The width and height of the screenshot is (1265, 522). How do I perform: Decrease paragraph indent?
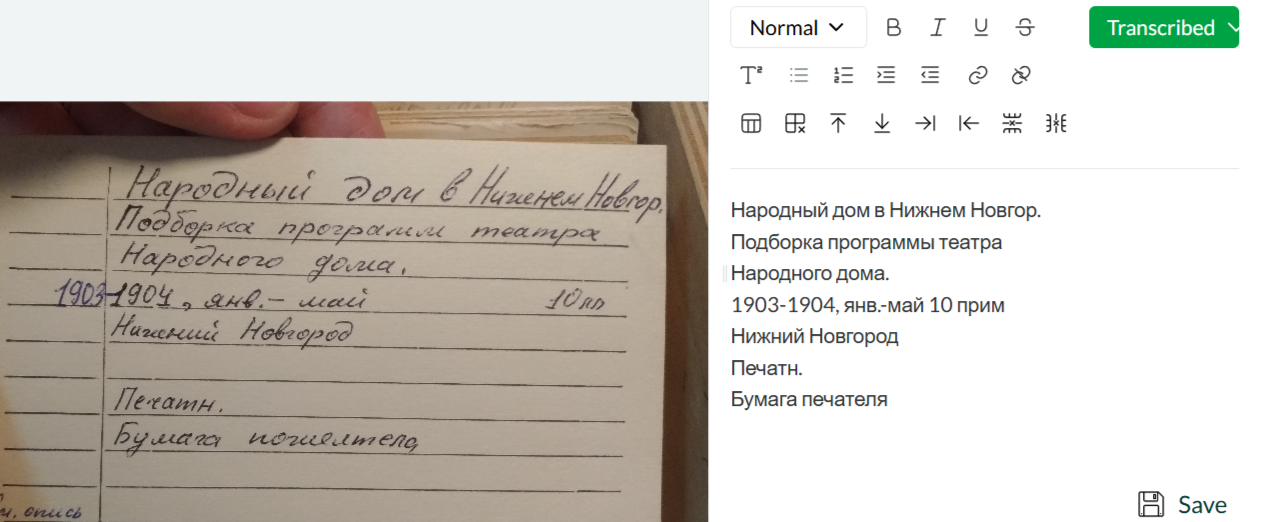pos(930,75)
